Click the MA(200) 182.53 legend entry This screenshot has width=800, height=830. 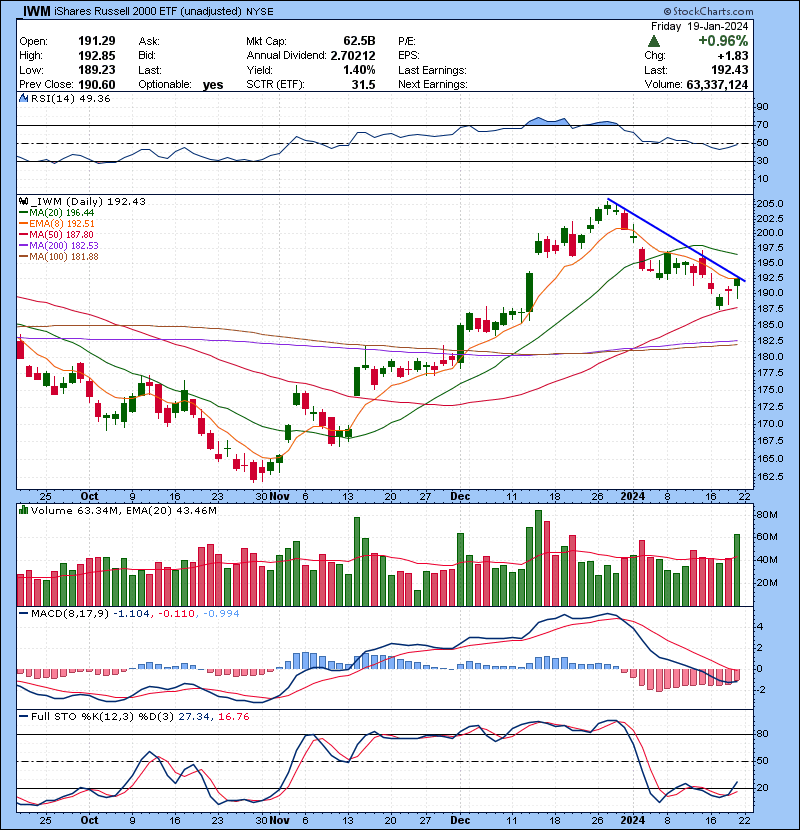[59, 246]
